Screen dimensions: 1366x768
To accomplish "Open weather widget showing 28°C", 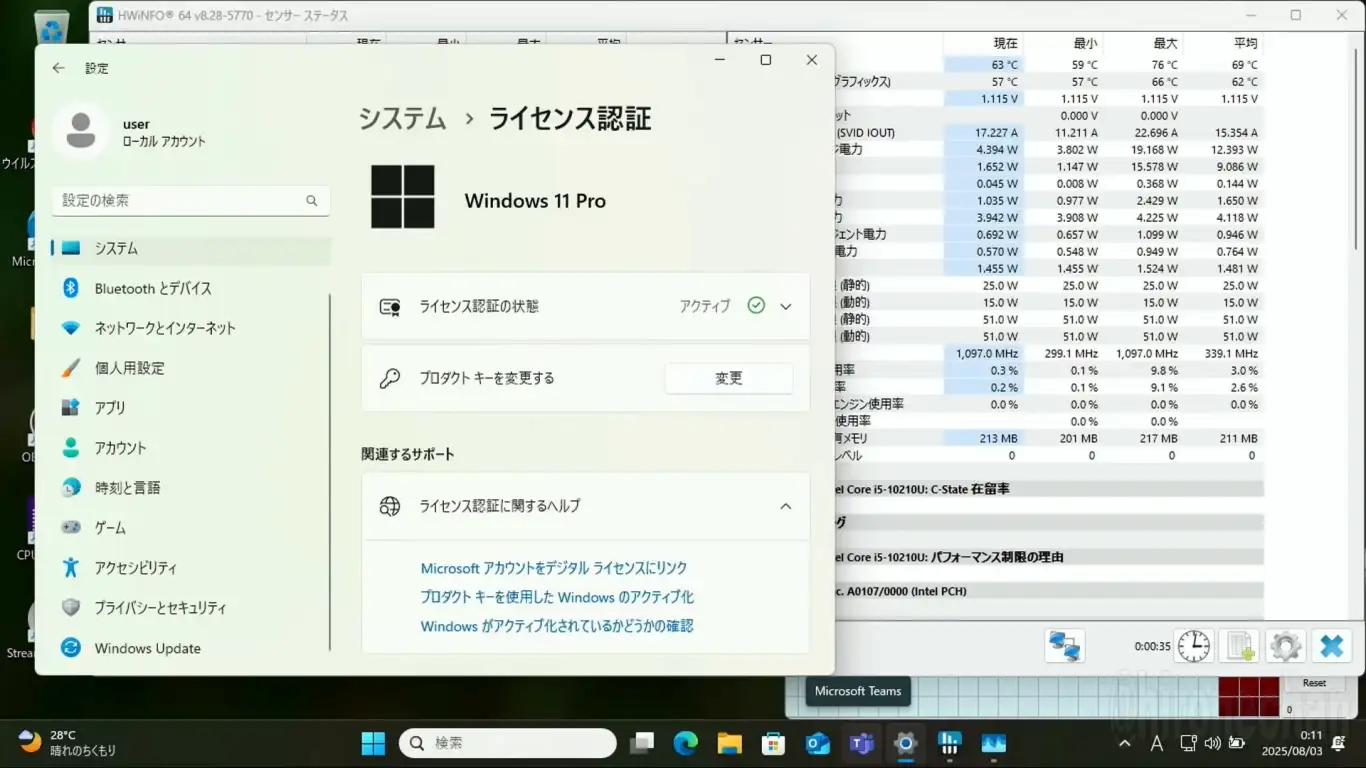I will [x=68, y=742].
